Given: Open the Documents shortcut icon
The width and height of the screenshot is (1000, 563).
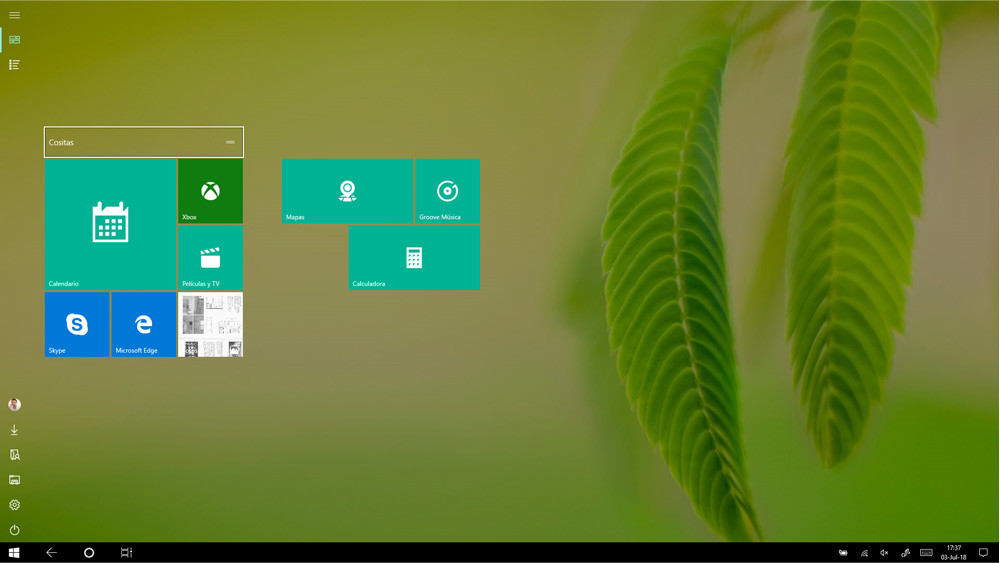Looking at the screenshot, I should coord(14,455).
